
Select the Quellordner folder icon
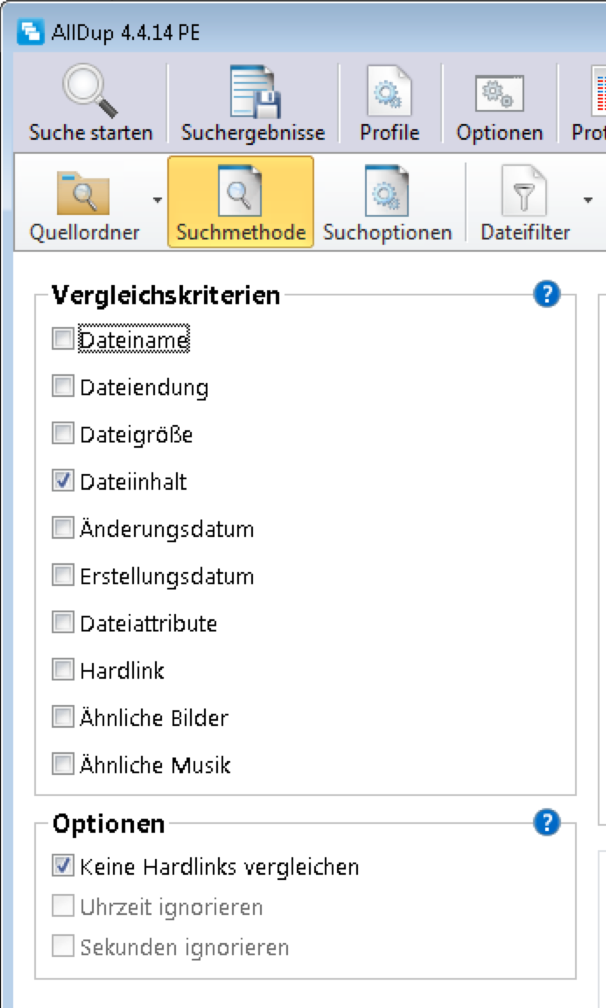pyautogui.click(x=83, y=193)
